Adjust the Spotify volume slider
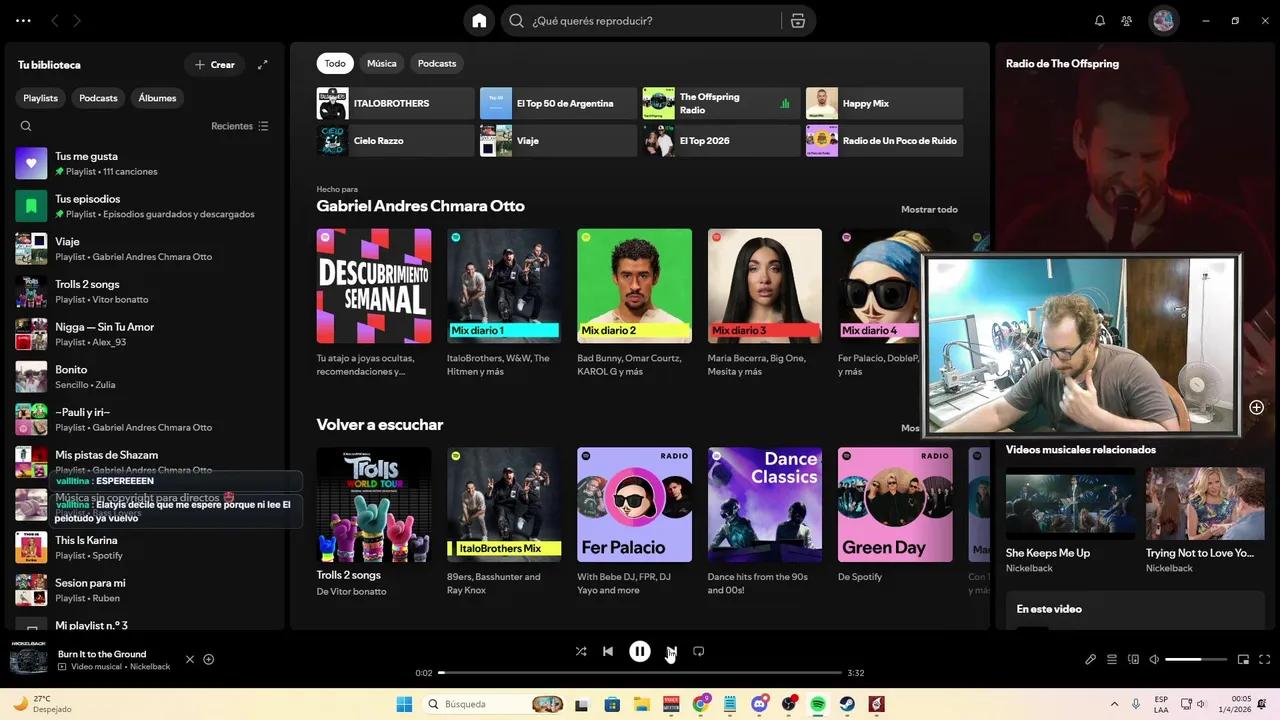The width and height of the screenshot is (1280, 720). (1196, 659)
